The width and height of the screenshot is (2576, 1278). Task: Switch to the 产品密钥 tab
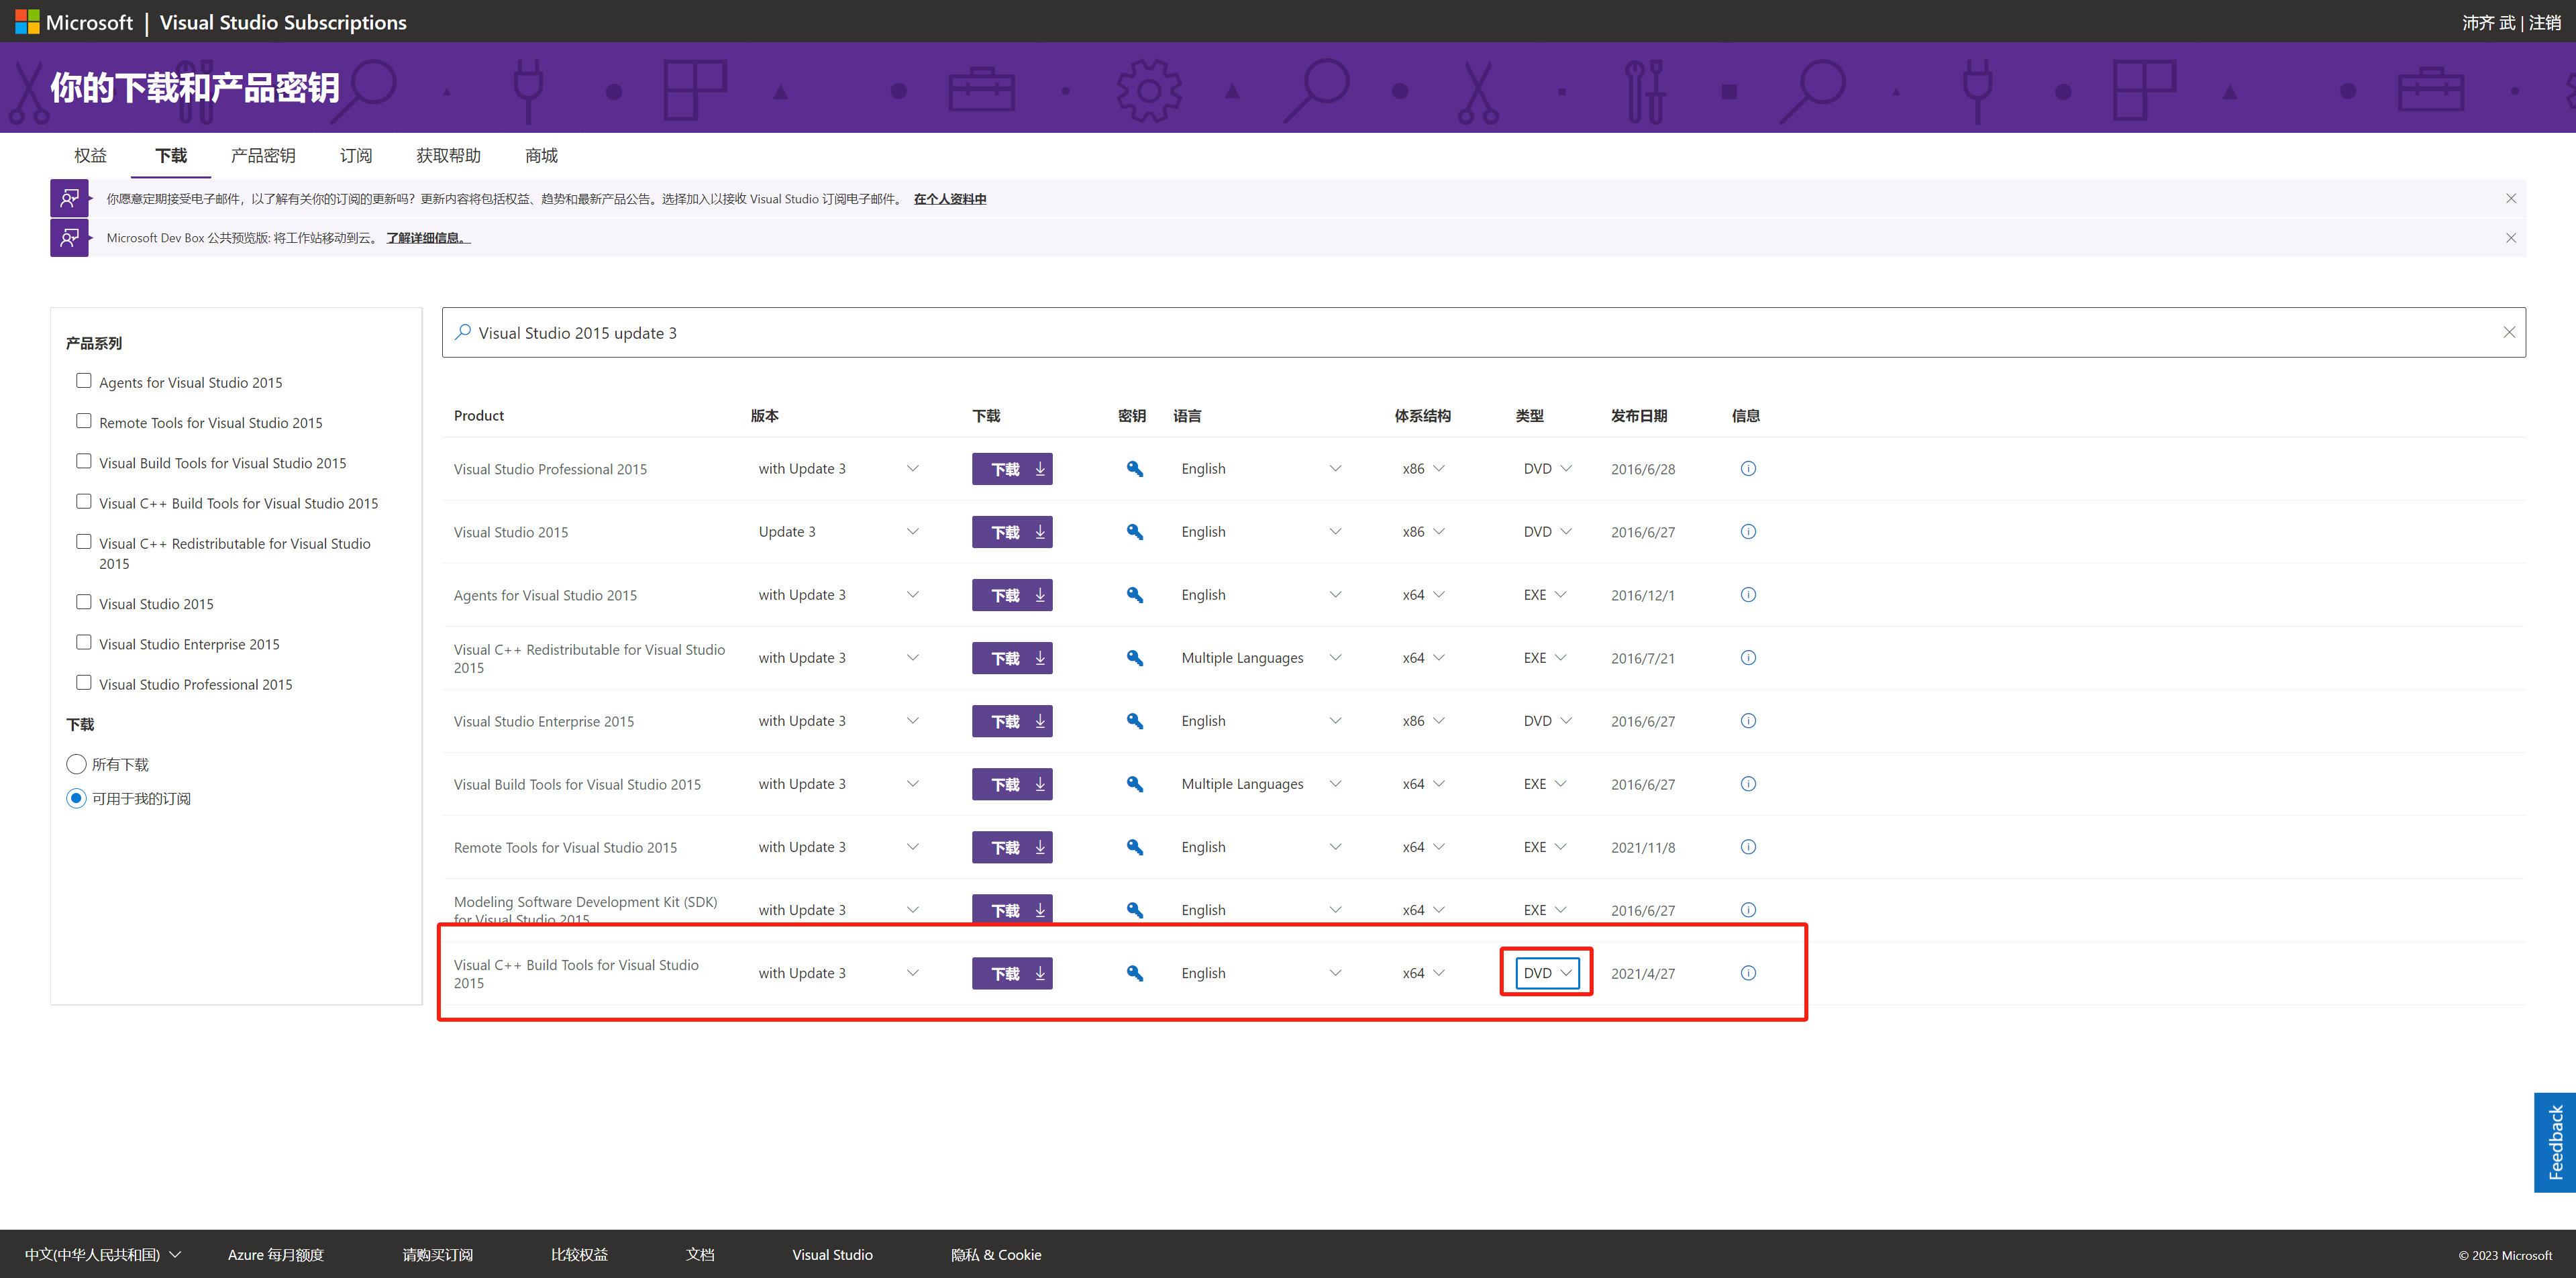(263, 156)
